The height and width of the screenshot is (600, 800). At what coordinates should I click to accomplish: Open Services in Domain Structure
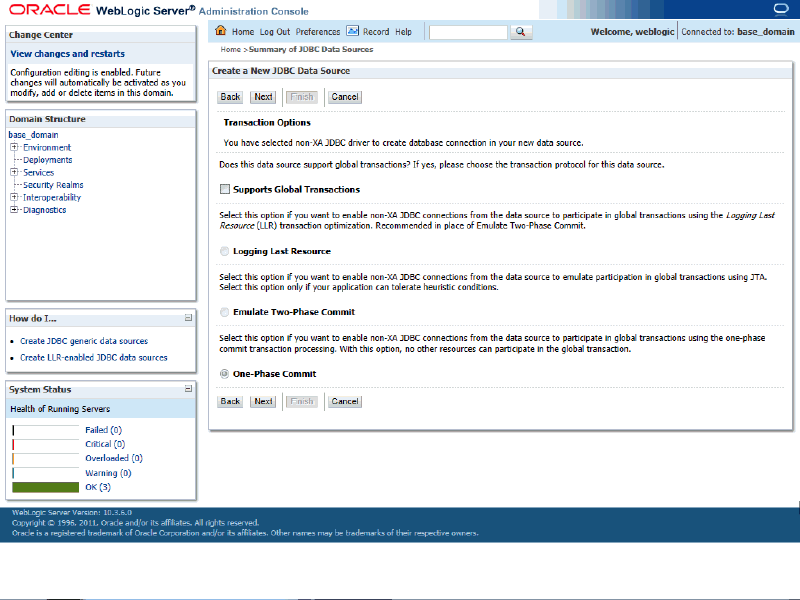point(38,172)
